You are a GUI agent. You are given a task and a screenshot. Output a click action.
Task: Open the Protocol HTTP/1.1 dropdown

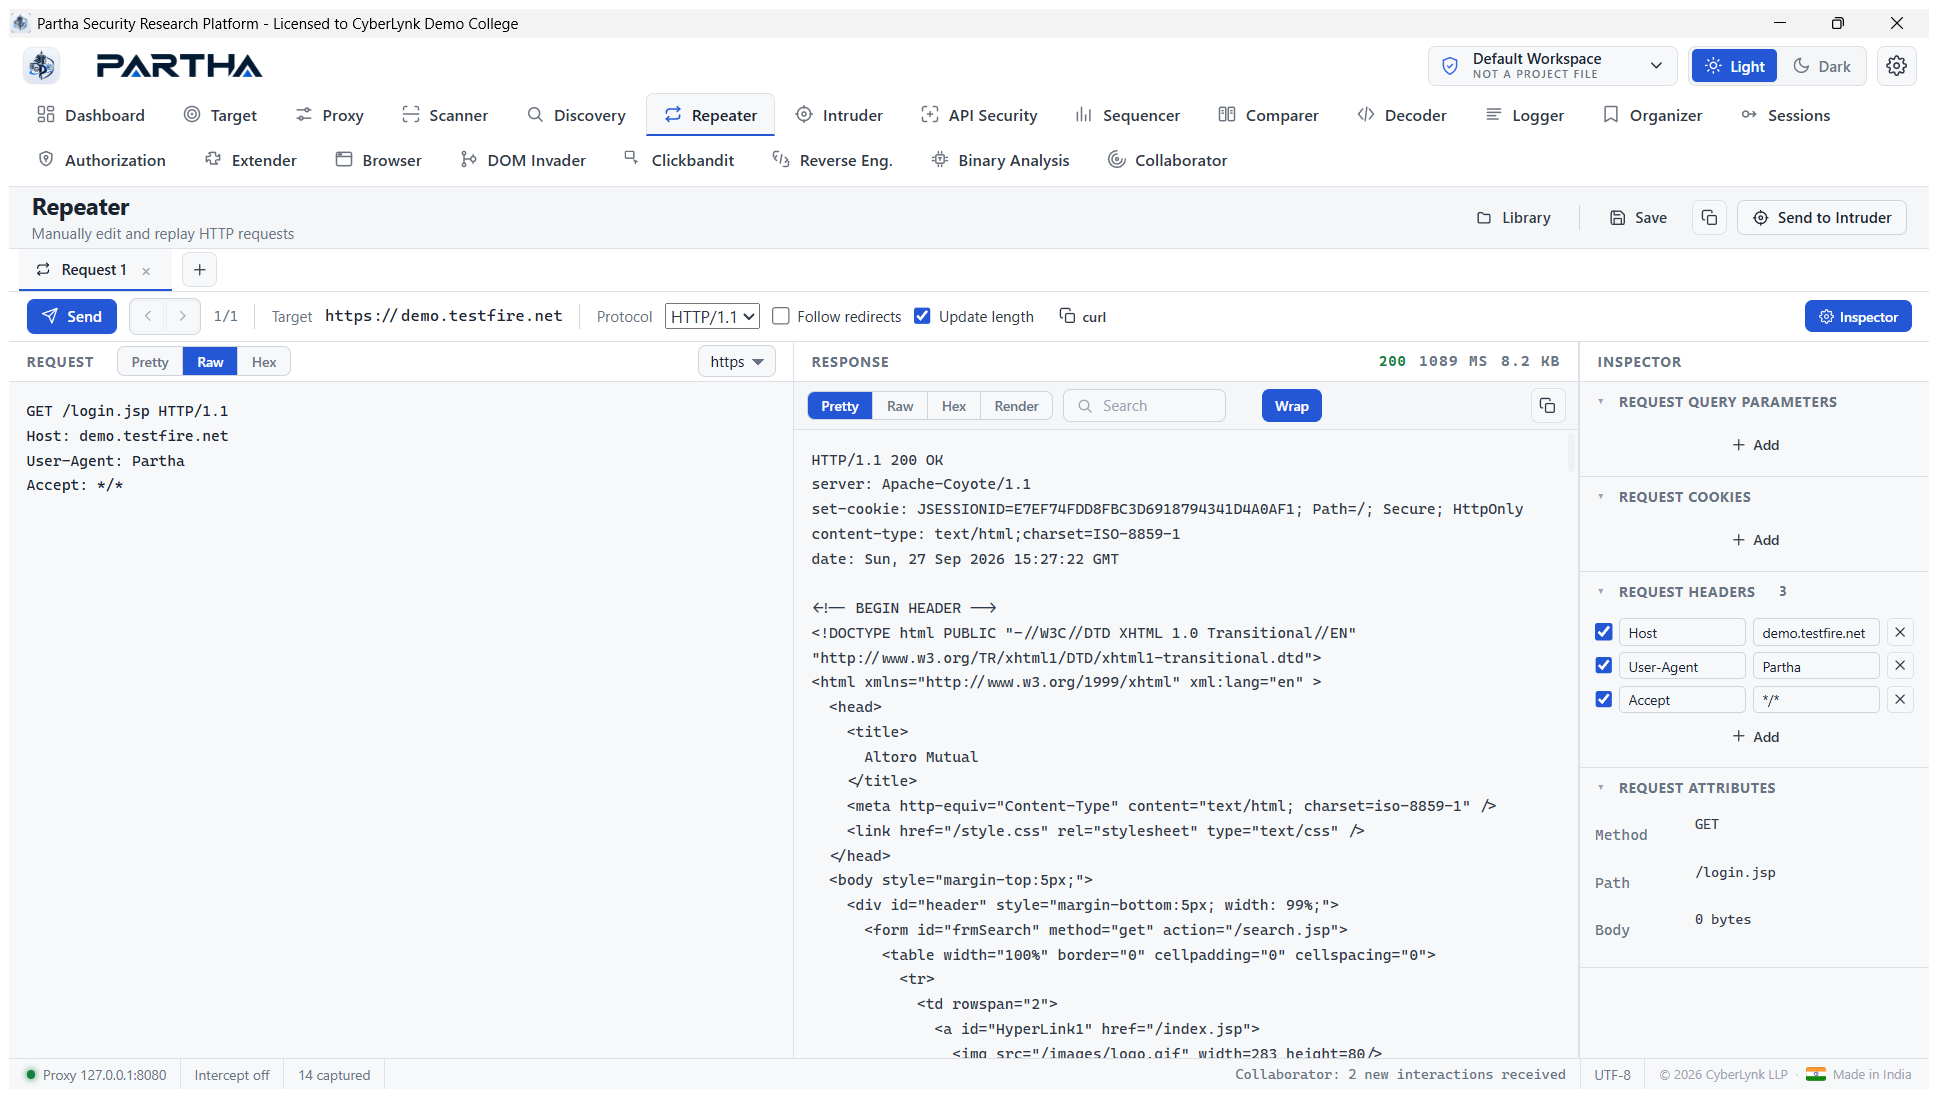click(712, 317)
